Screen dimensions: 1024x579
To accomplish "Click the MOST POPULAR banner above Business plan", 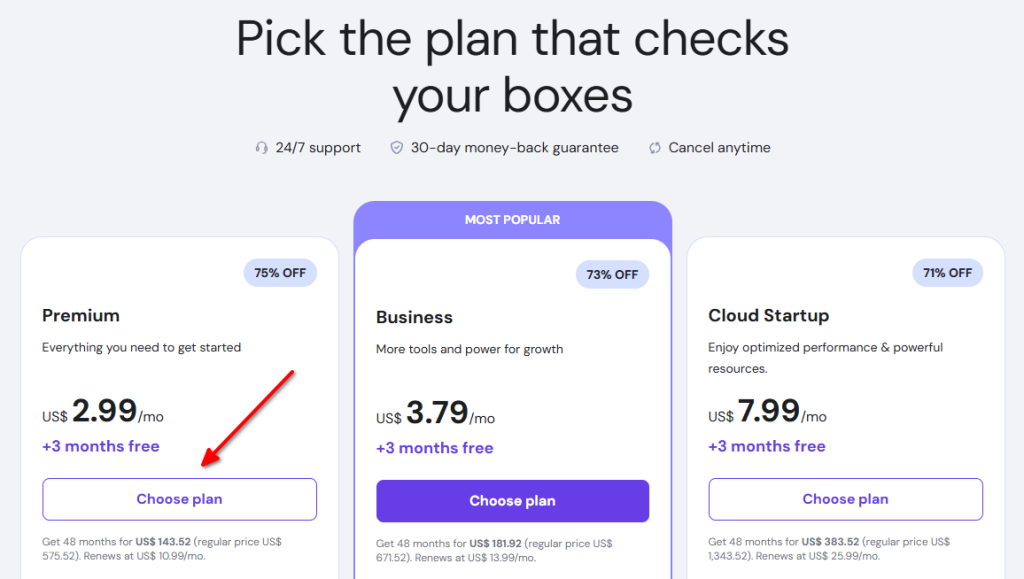I will pyautogui.click(x=512, y=219).
